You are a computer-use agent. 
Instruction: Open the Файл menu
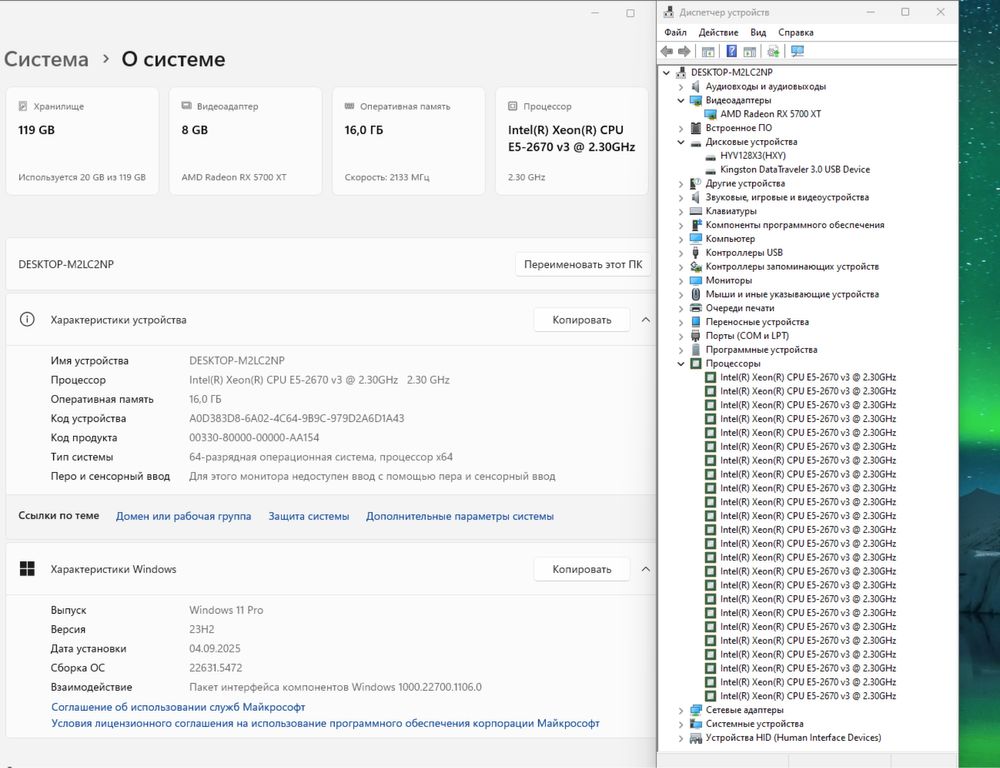tap(675, 33)
